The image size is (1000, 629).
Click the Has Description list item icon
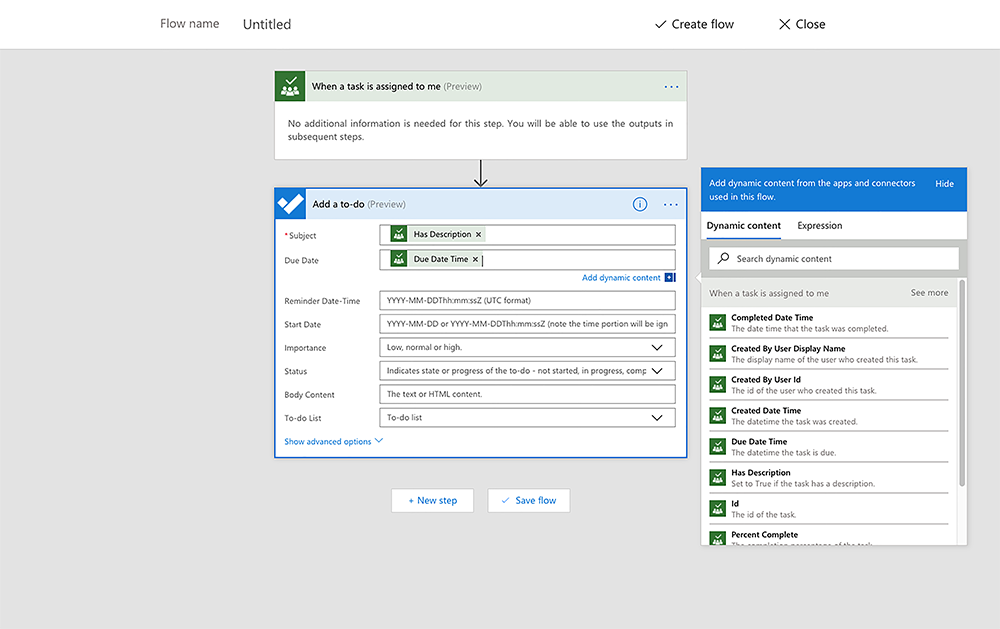click(717, 477)
